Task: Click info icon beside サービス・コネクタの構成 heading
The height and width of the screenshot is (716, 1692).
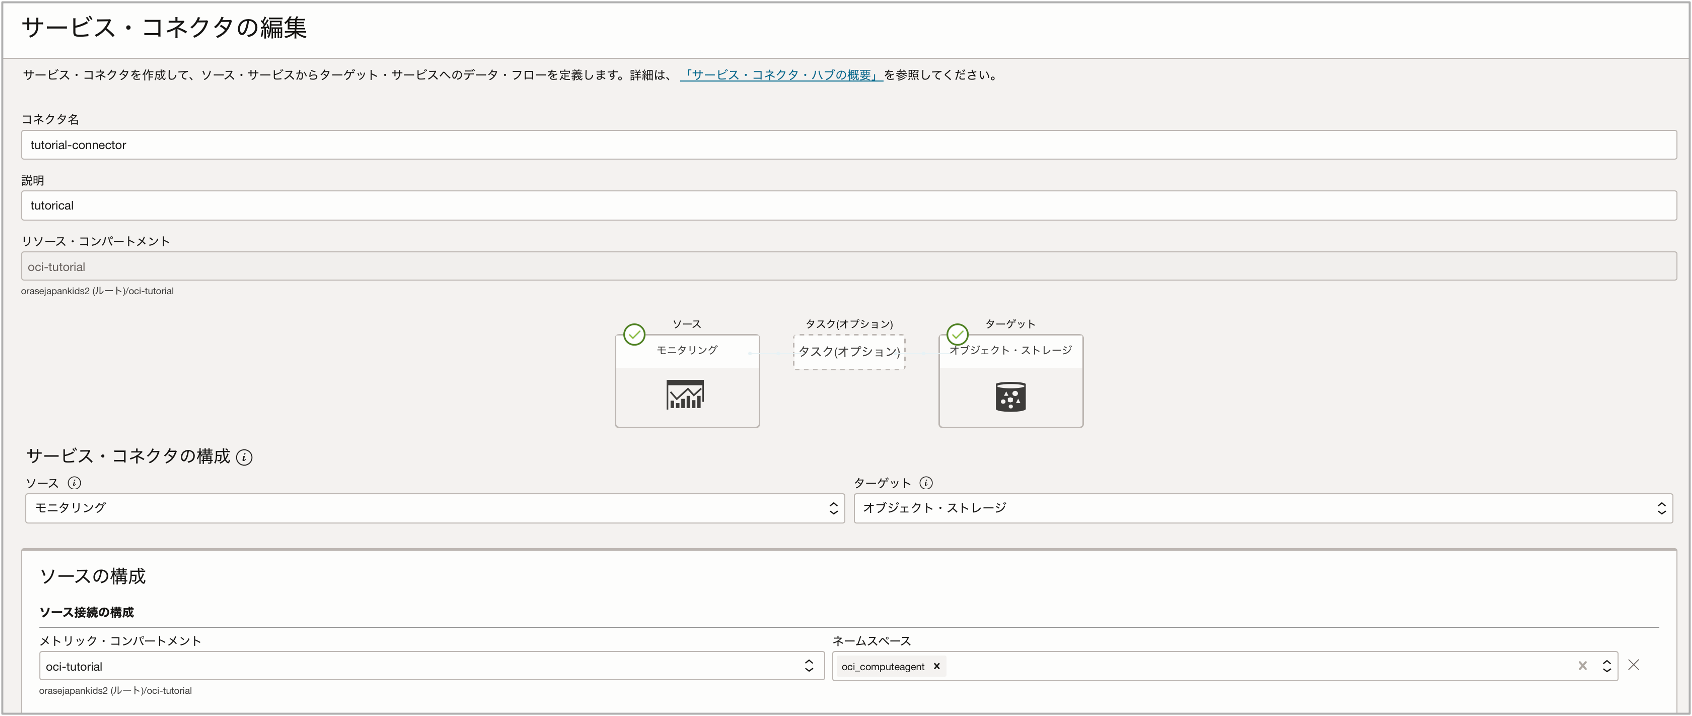Action: click(244, 457)
